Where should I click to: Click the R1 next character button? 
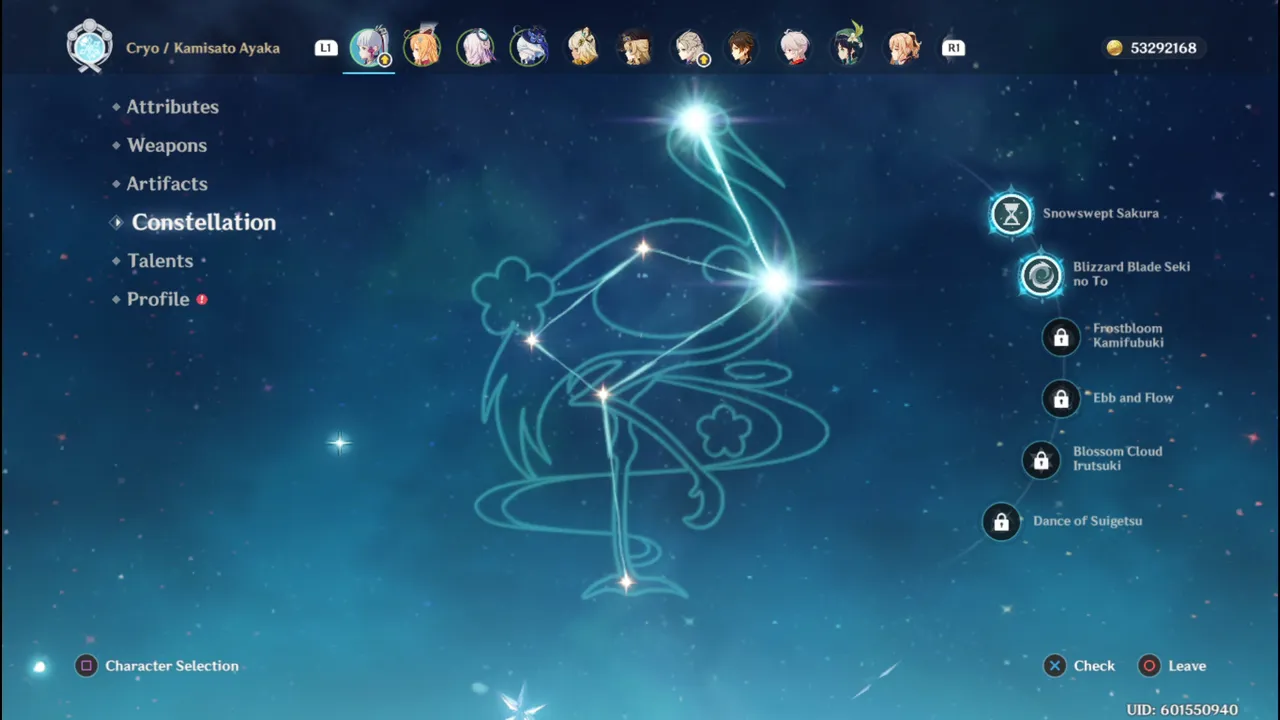tap(954, 48)
